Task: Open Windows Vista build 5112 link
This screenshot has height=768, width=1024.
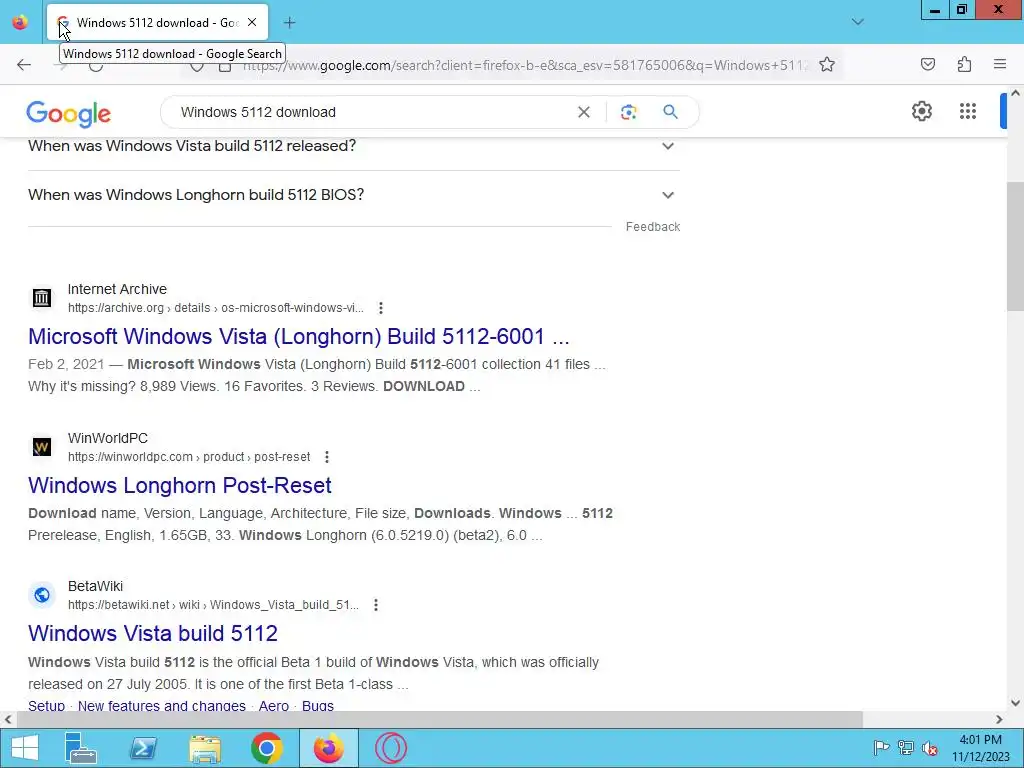Action: click(x=153, y=633)
